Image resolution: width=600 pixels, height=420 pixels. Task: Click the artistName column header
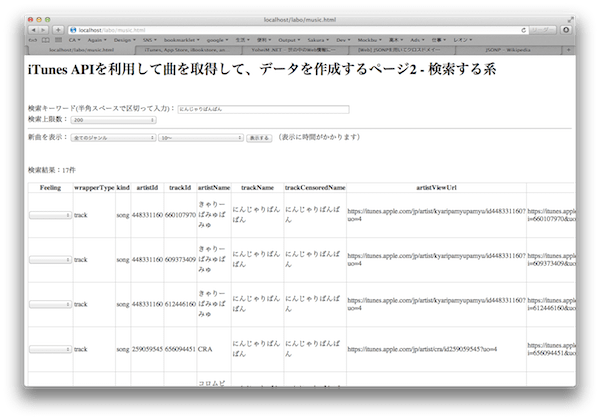click(214, 188)
